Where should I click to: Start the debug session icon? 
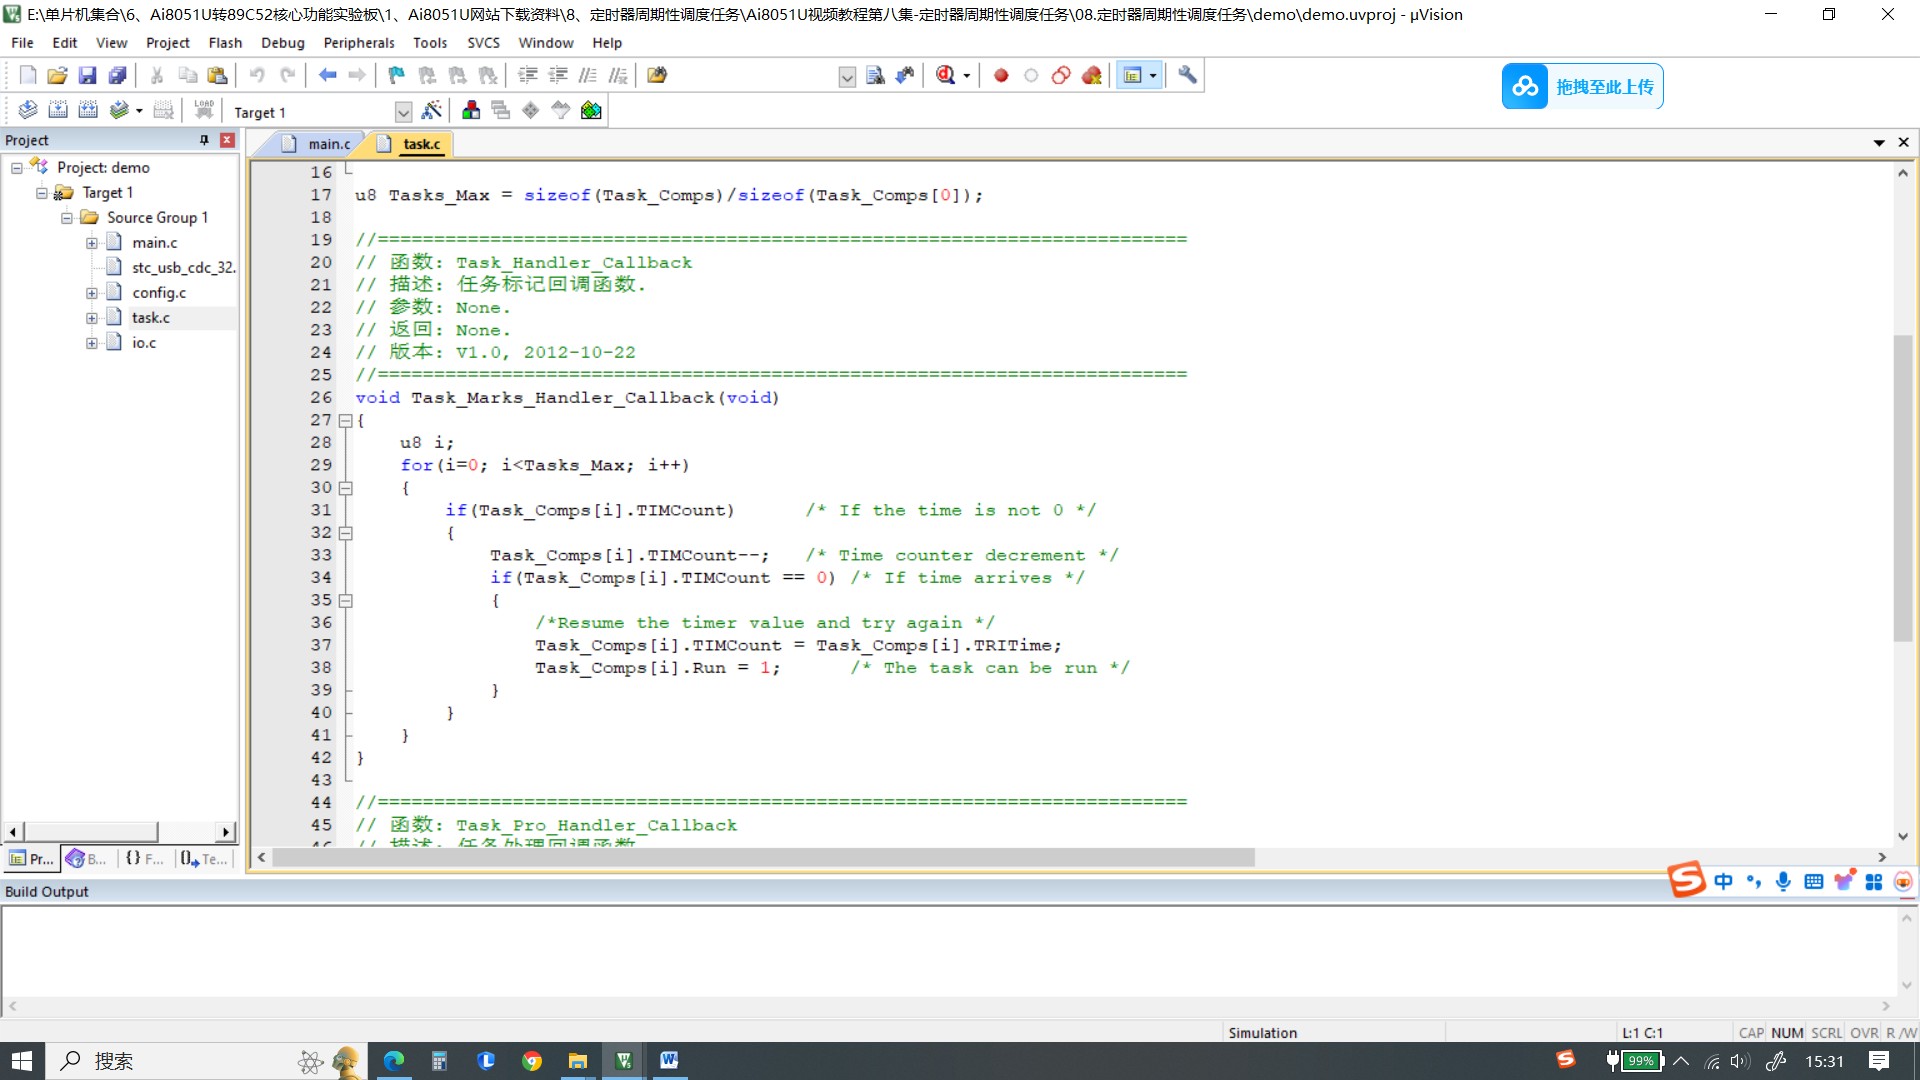[945, 75]
